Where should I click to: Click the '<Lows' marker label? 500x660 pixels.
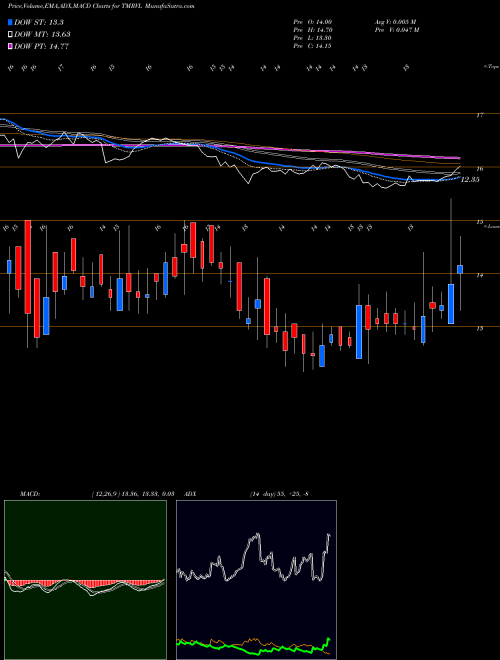pos(491,227)
